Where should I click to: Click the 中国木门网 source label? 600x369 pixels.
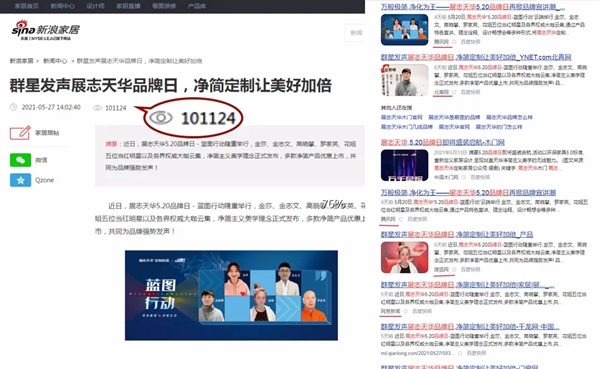pos(446,177)
